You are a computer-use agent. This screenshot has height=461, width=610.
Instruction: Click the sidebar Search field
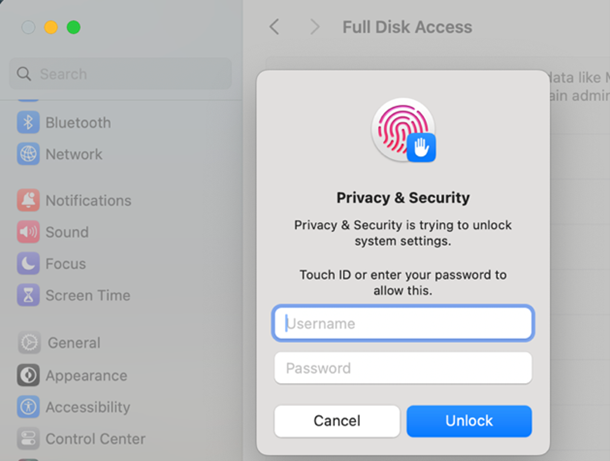coord(120,74)
